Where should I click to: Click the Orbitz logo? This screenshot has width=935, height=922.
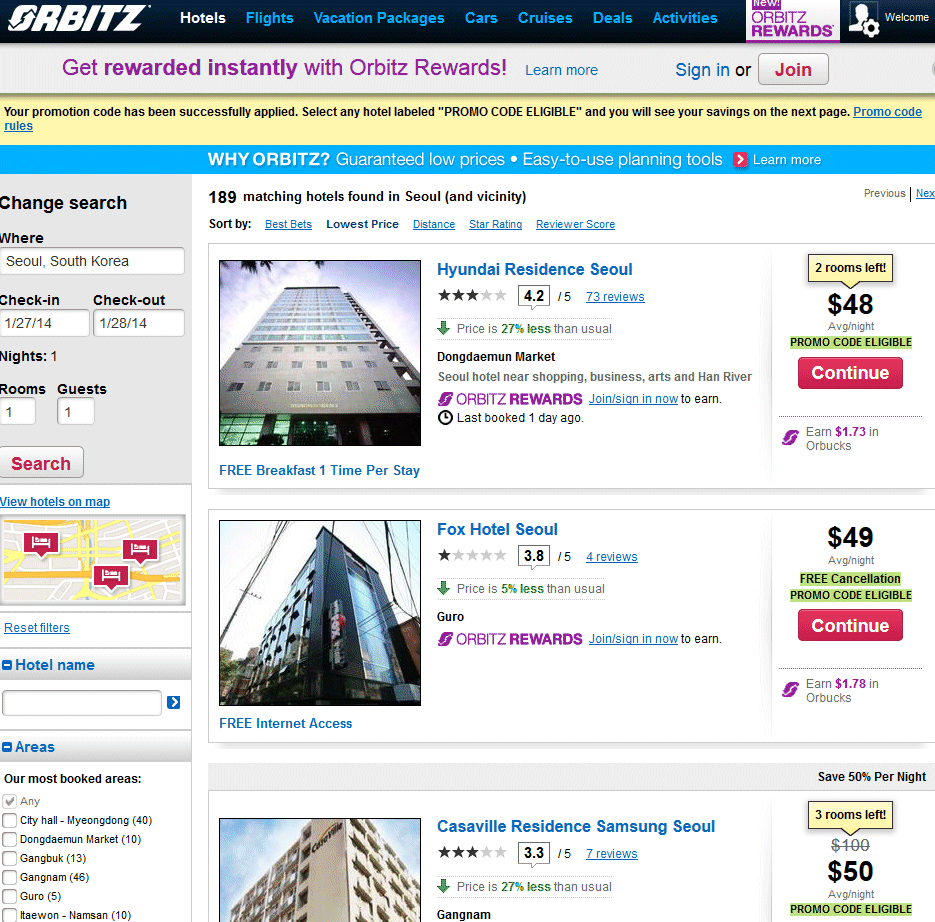pyautogui.click(x=78, y=18)
